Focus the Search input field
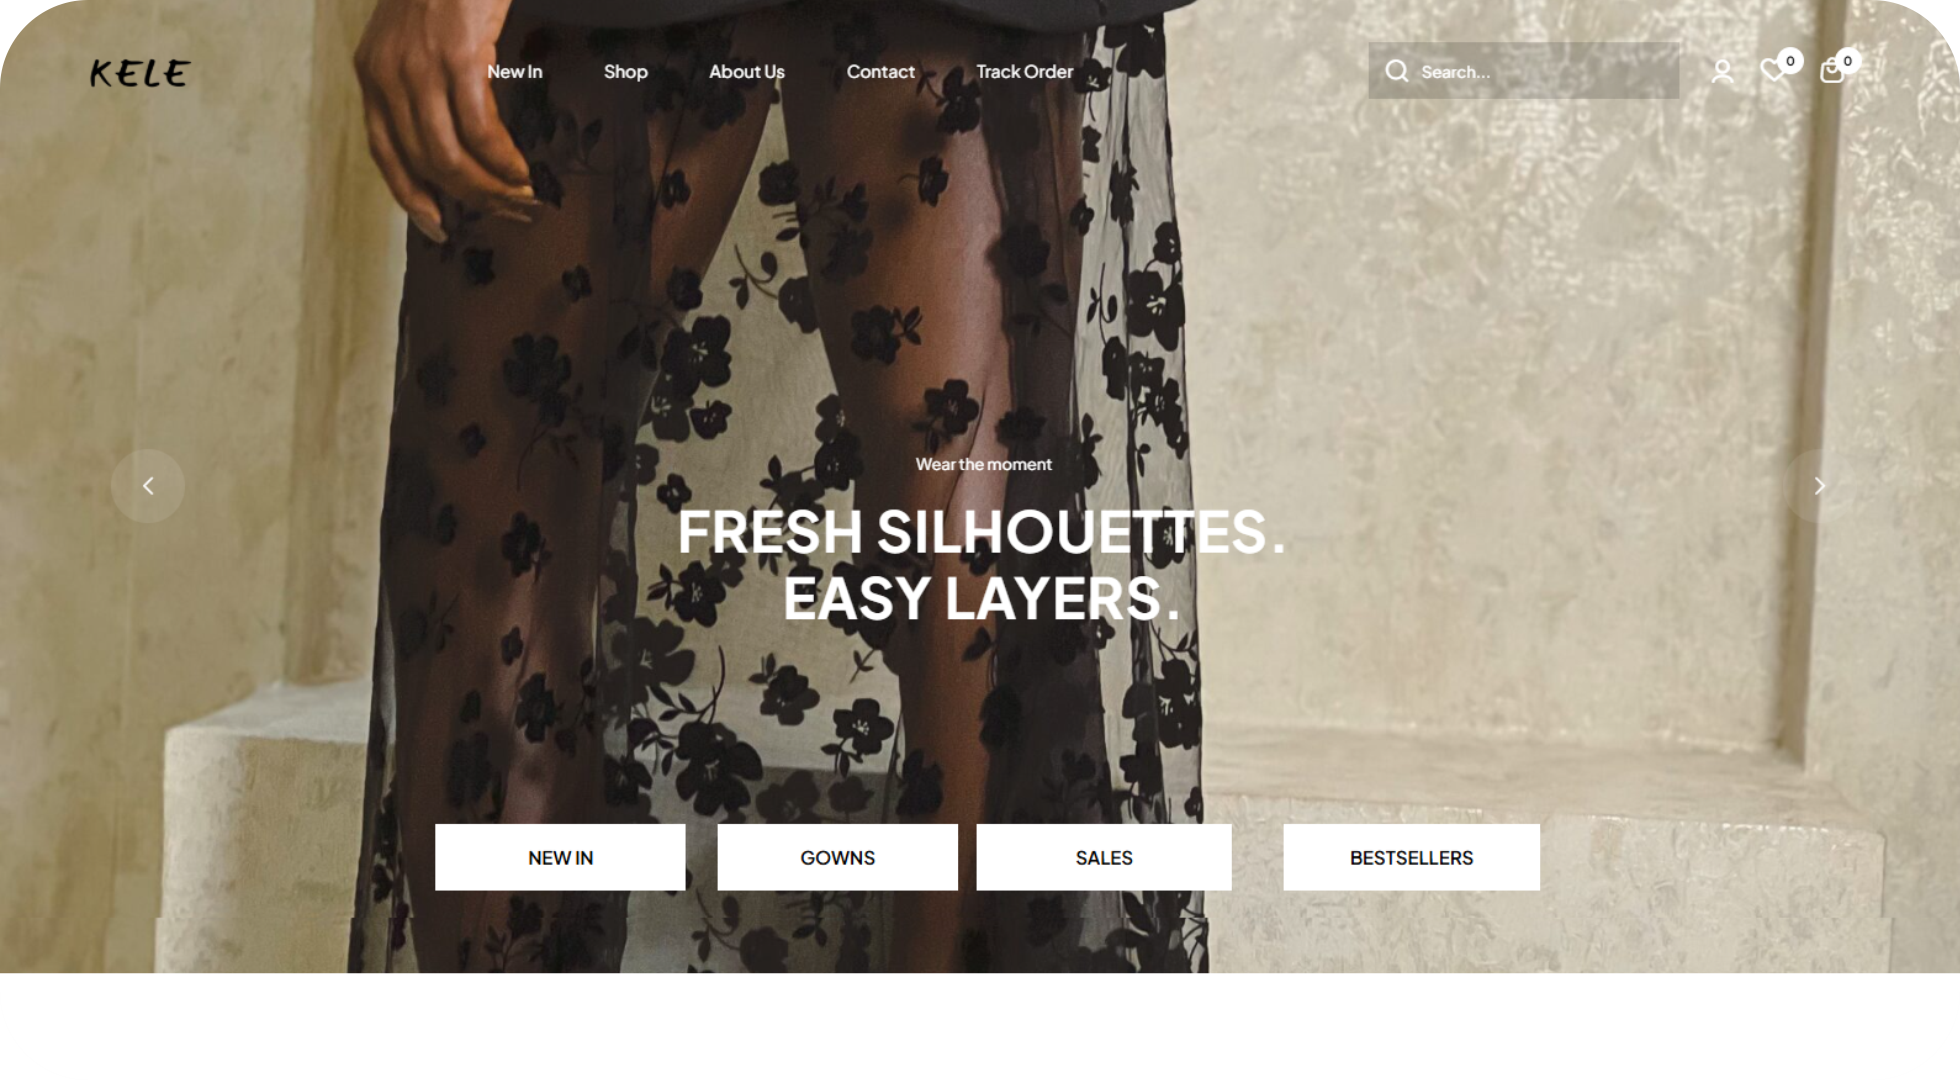Image resolution: width=1960 pixels, height=1080 pixels. [1524, 71]
